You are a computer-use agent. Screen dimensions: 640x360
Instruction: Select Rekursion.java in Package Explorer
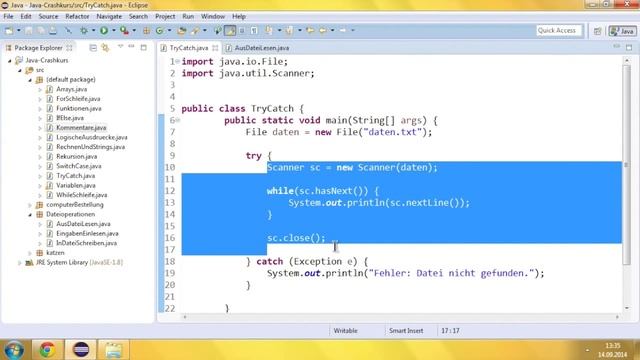tap(76, 157)
